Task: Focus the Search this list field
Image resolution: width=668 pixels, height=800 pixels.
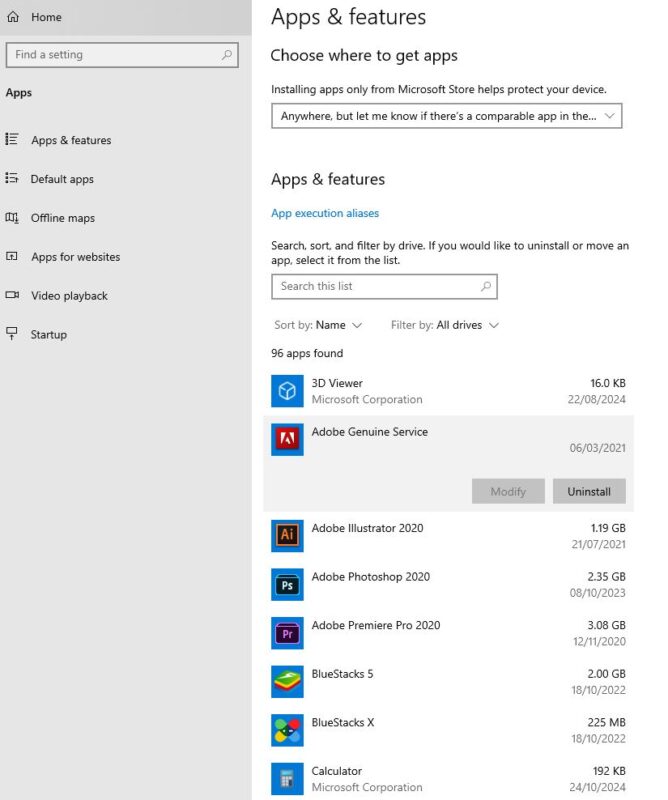Action: pos(384,286)
